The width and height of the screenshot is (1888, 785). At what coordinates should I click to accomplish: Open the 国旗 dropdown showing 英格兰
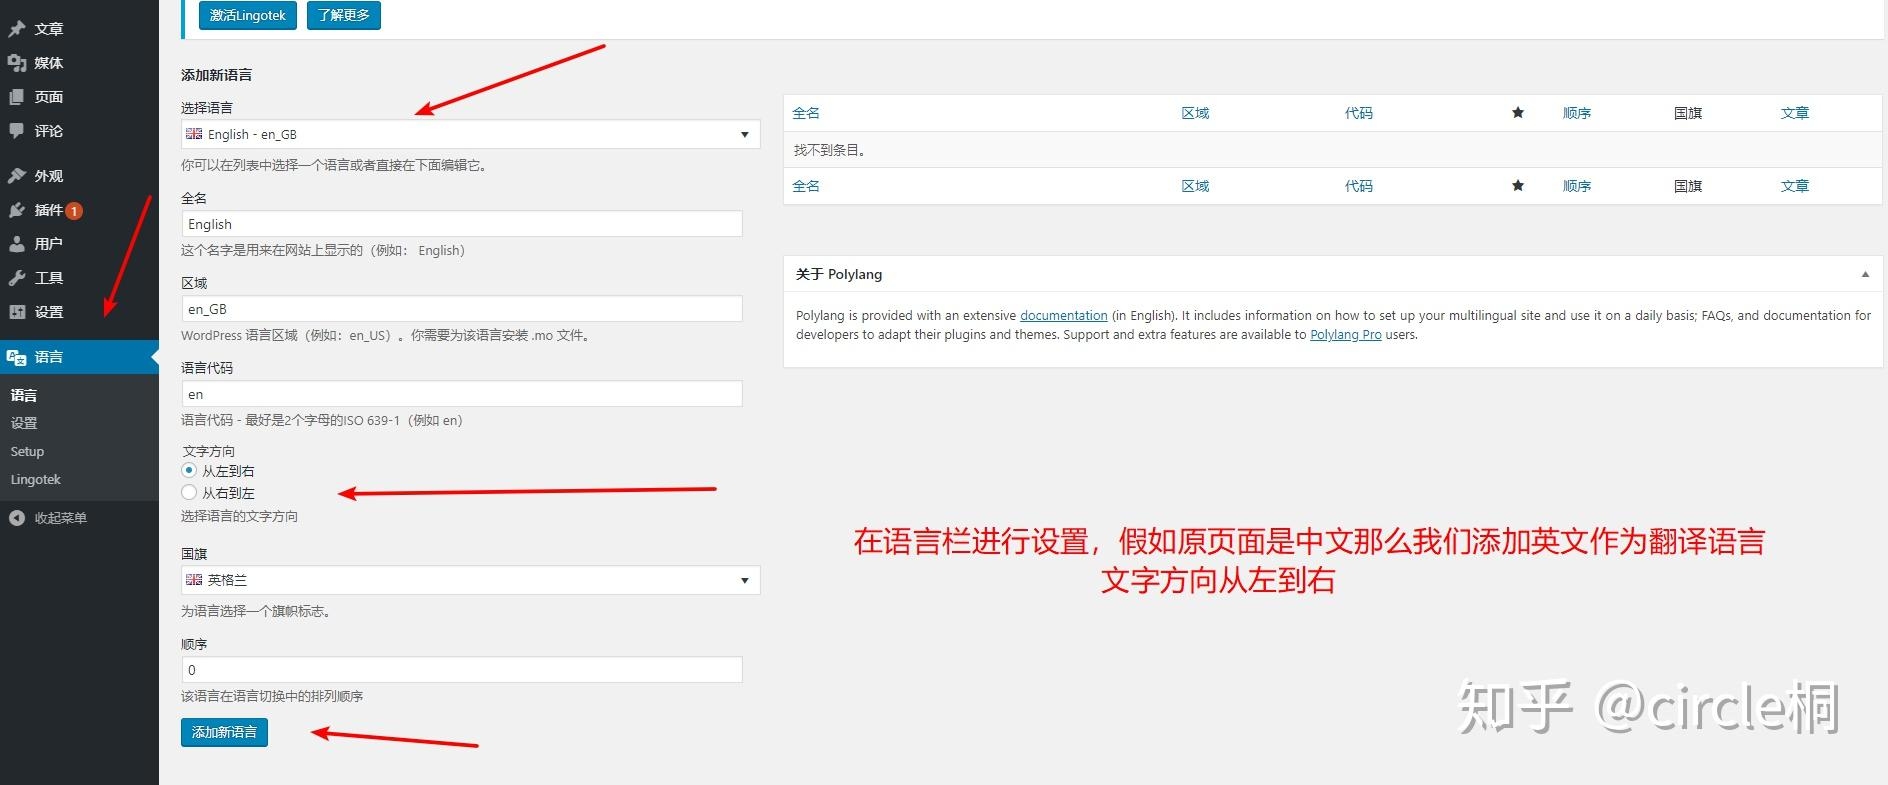[470, 580]
